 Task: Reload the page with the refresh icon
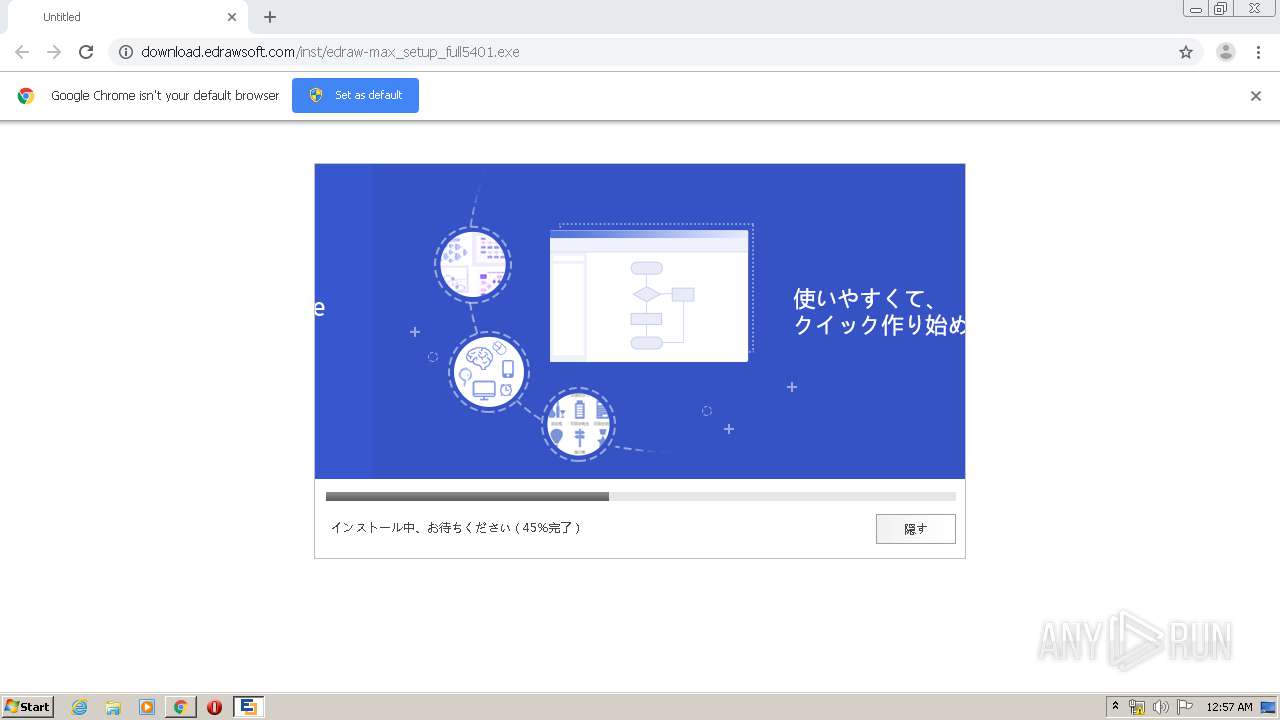pos(86,52)
